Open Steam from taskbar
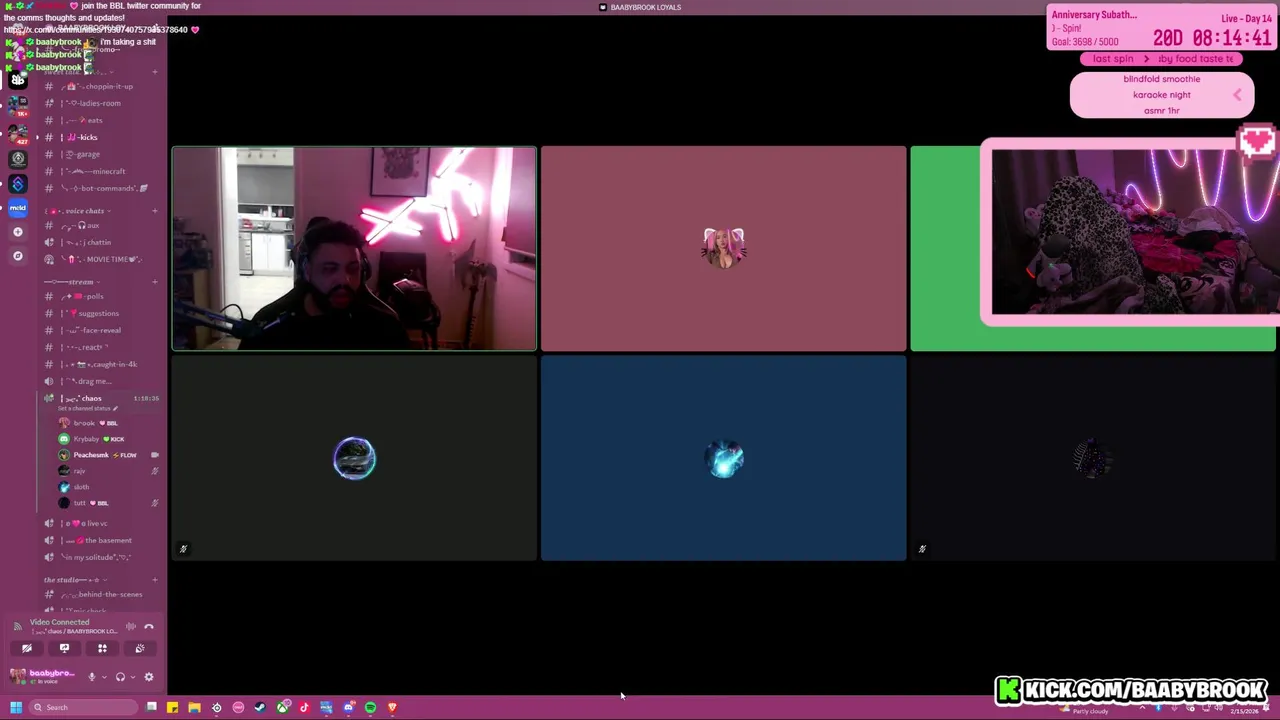Image resolution: width=1280 pixels, height=720 pixels. (x=260, y=708)
